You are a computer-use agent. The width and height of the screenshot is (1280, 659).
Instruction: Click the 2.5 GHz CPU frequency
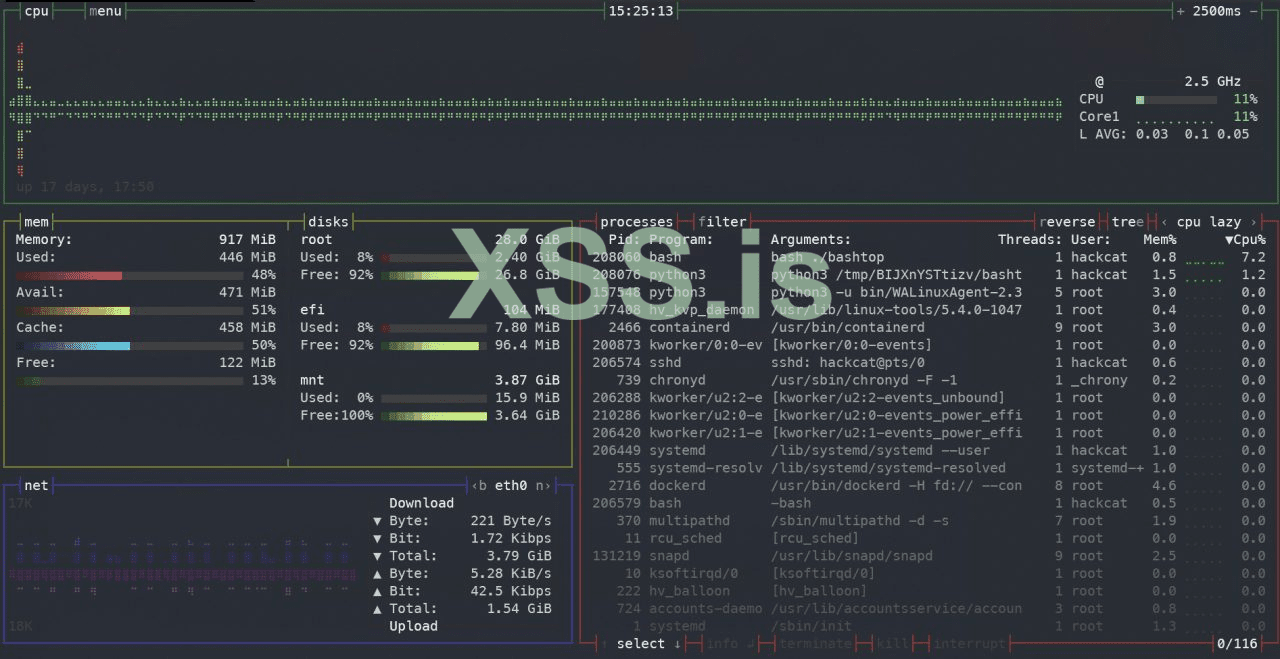pyautogui.click(x=1213, y=81)
